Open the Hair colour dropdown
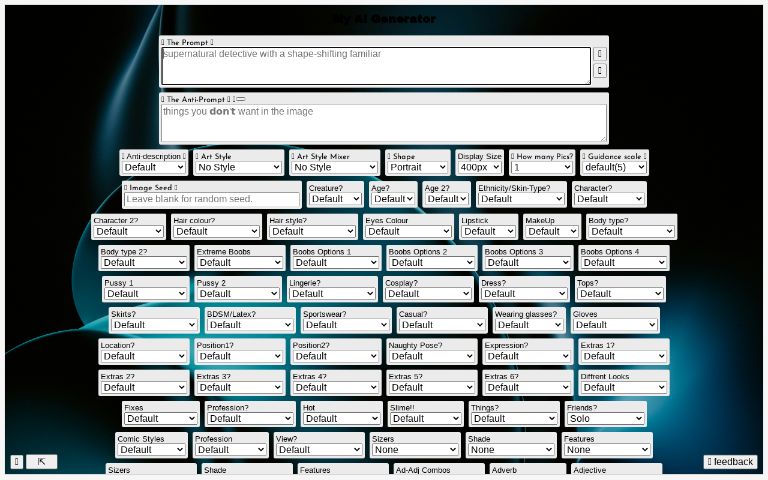The width and height of the screenshot is (768, 480). tap(216, 231)
